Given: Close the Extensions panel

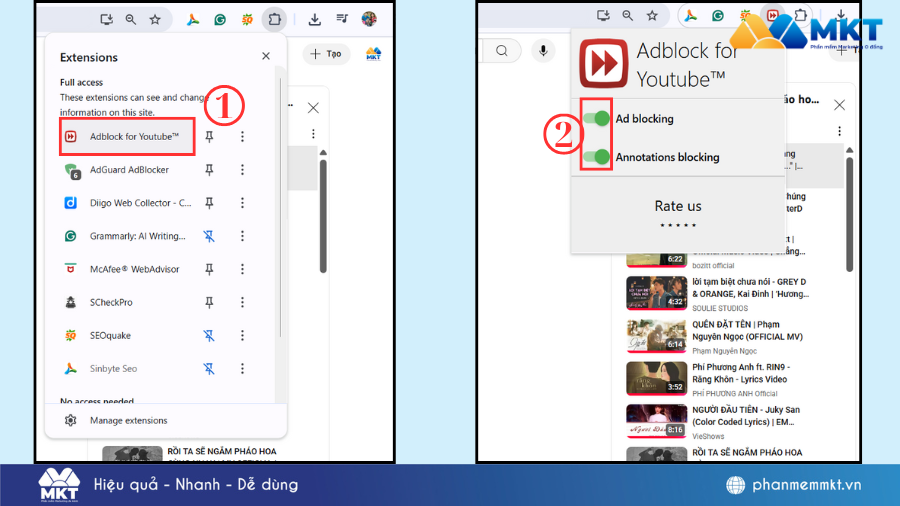Looking at the screenshot, I should 266,56.
